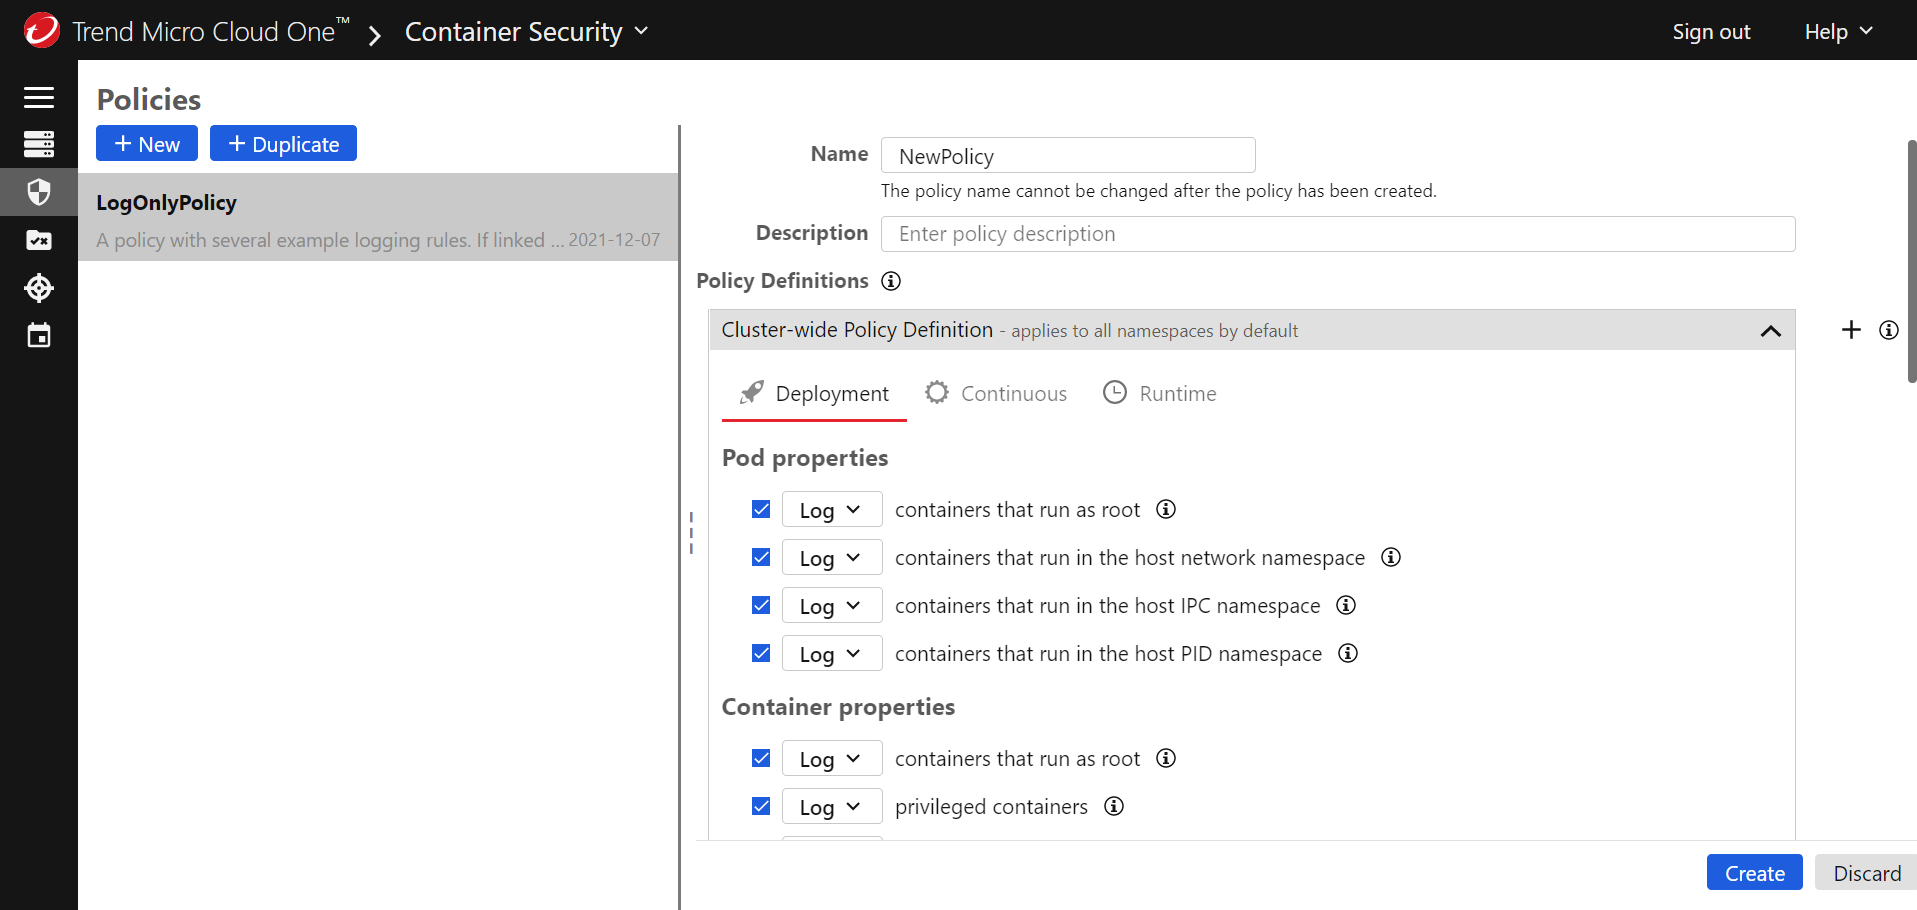Select the shield Policies sidebar icon
This screenshot has width=1917, height=910.
pyautogui.click(x=39, y=192)
